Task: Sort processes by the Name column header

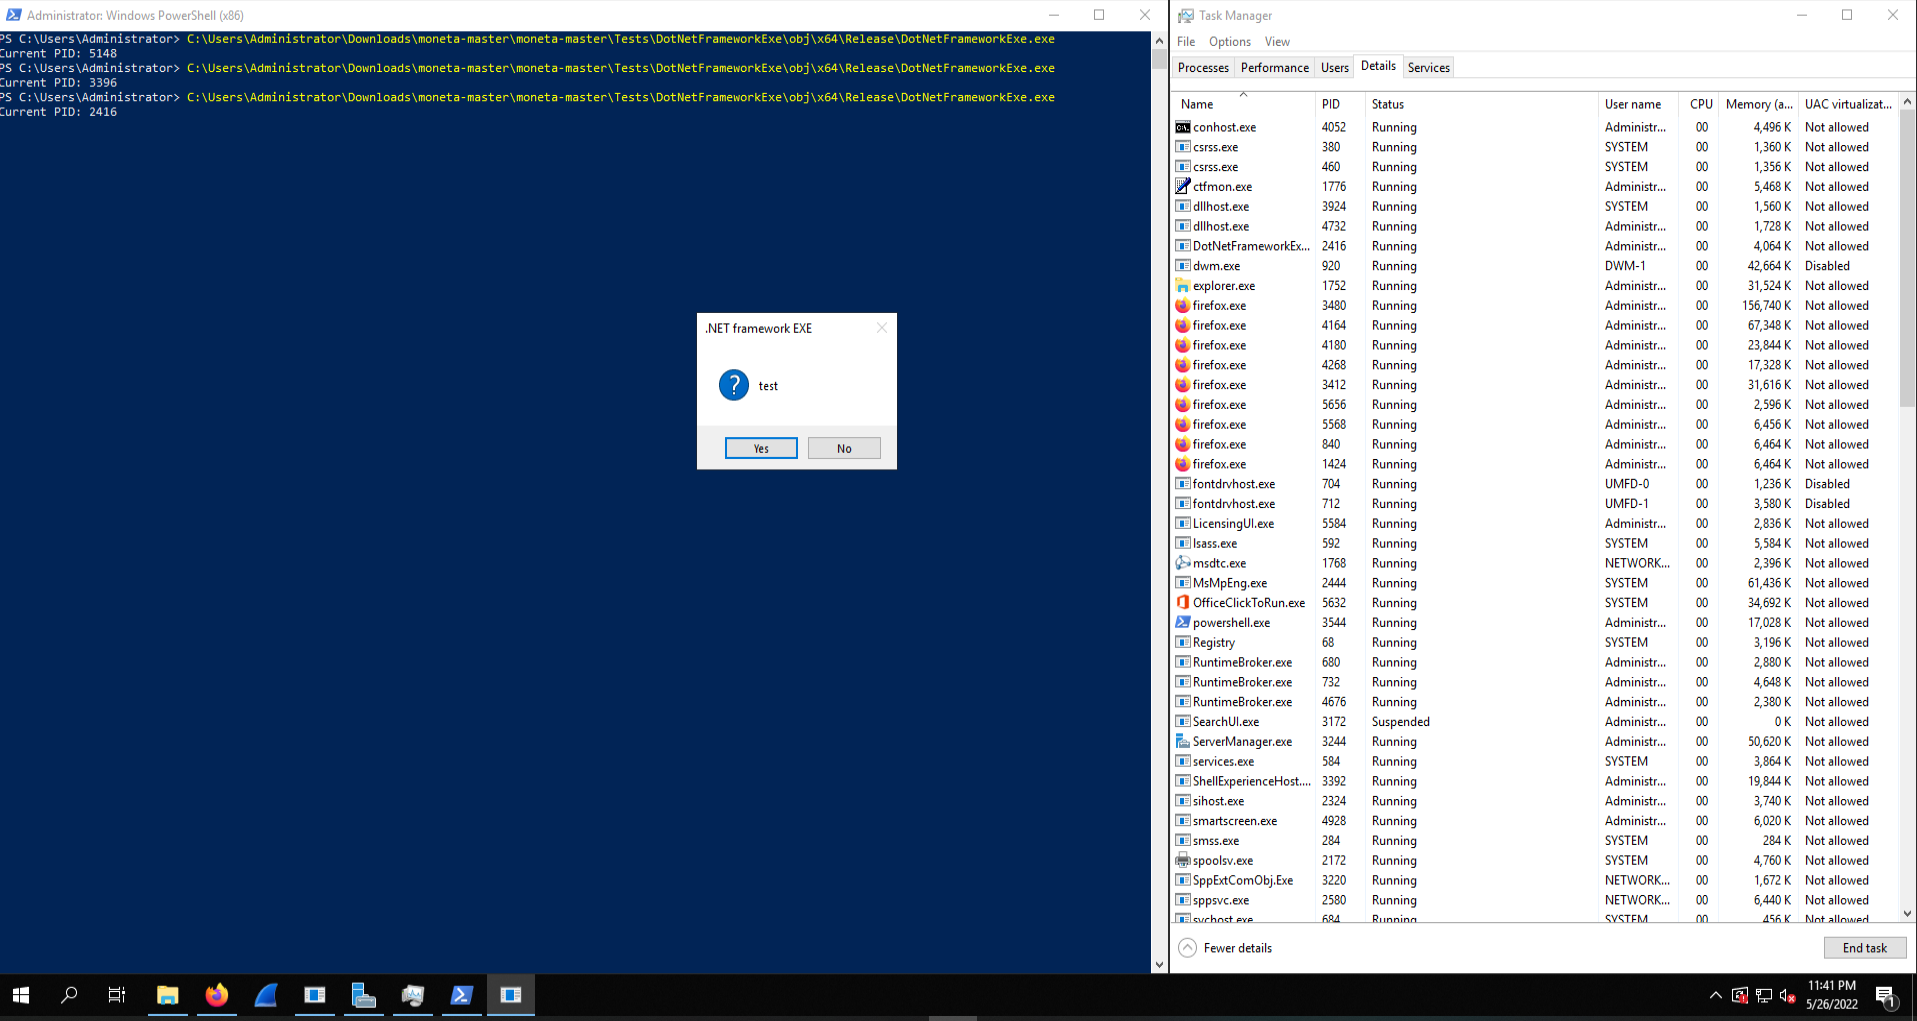Action: pos(1197,104)
